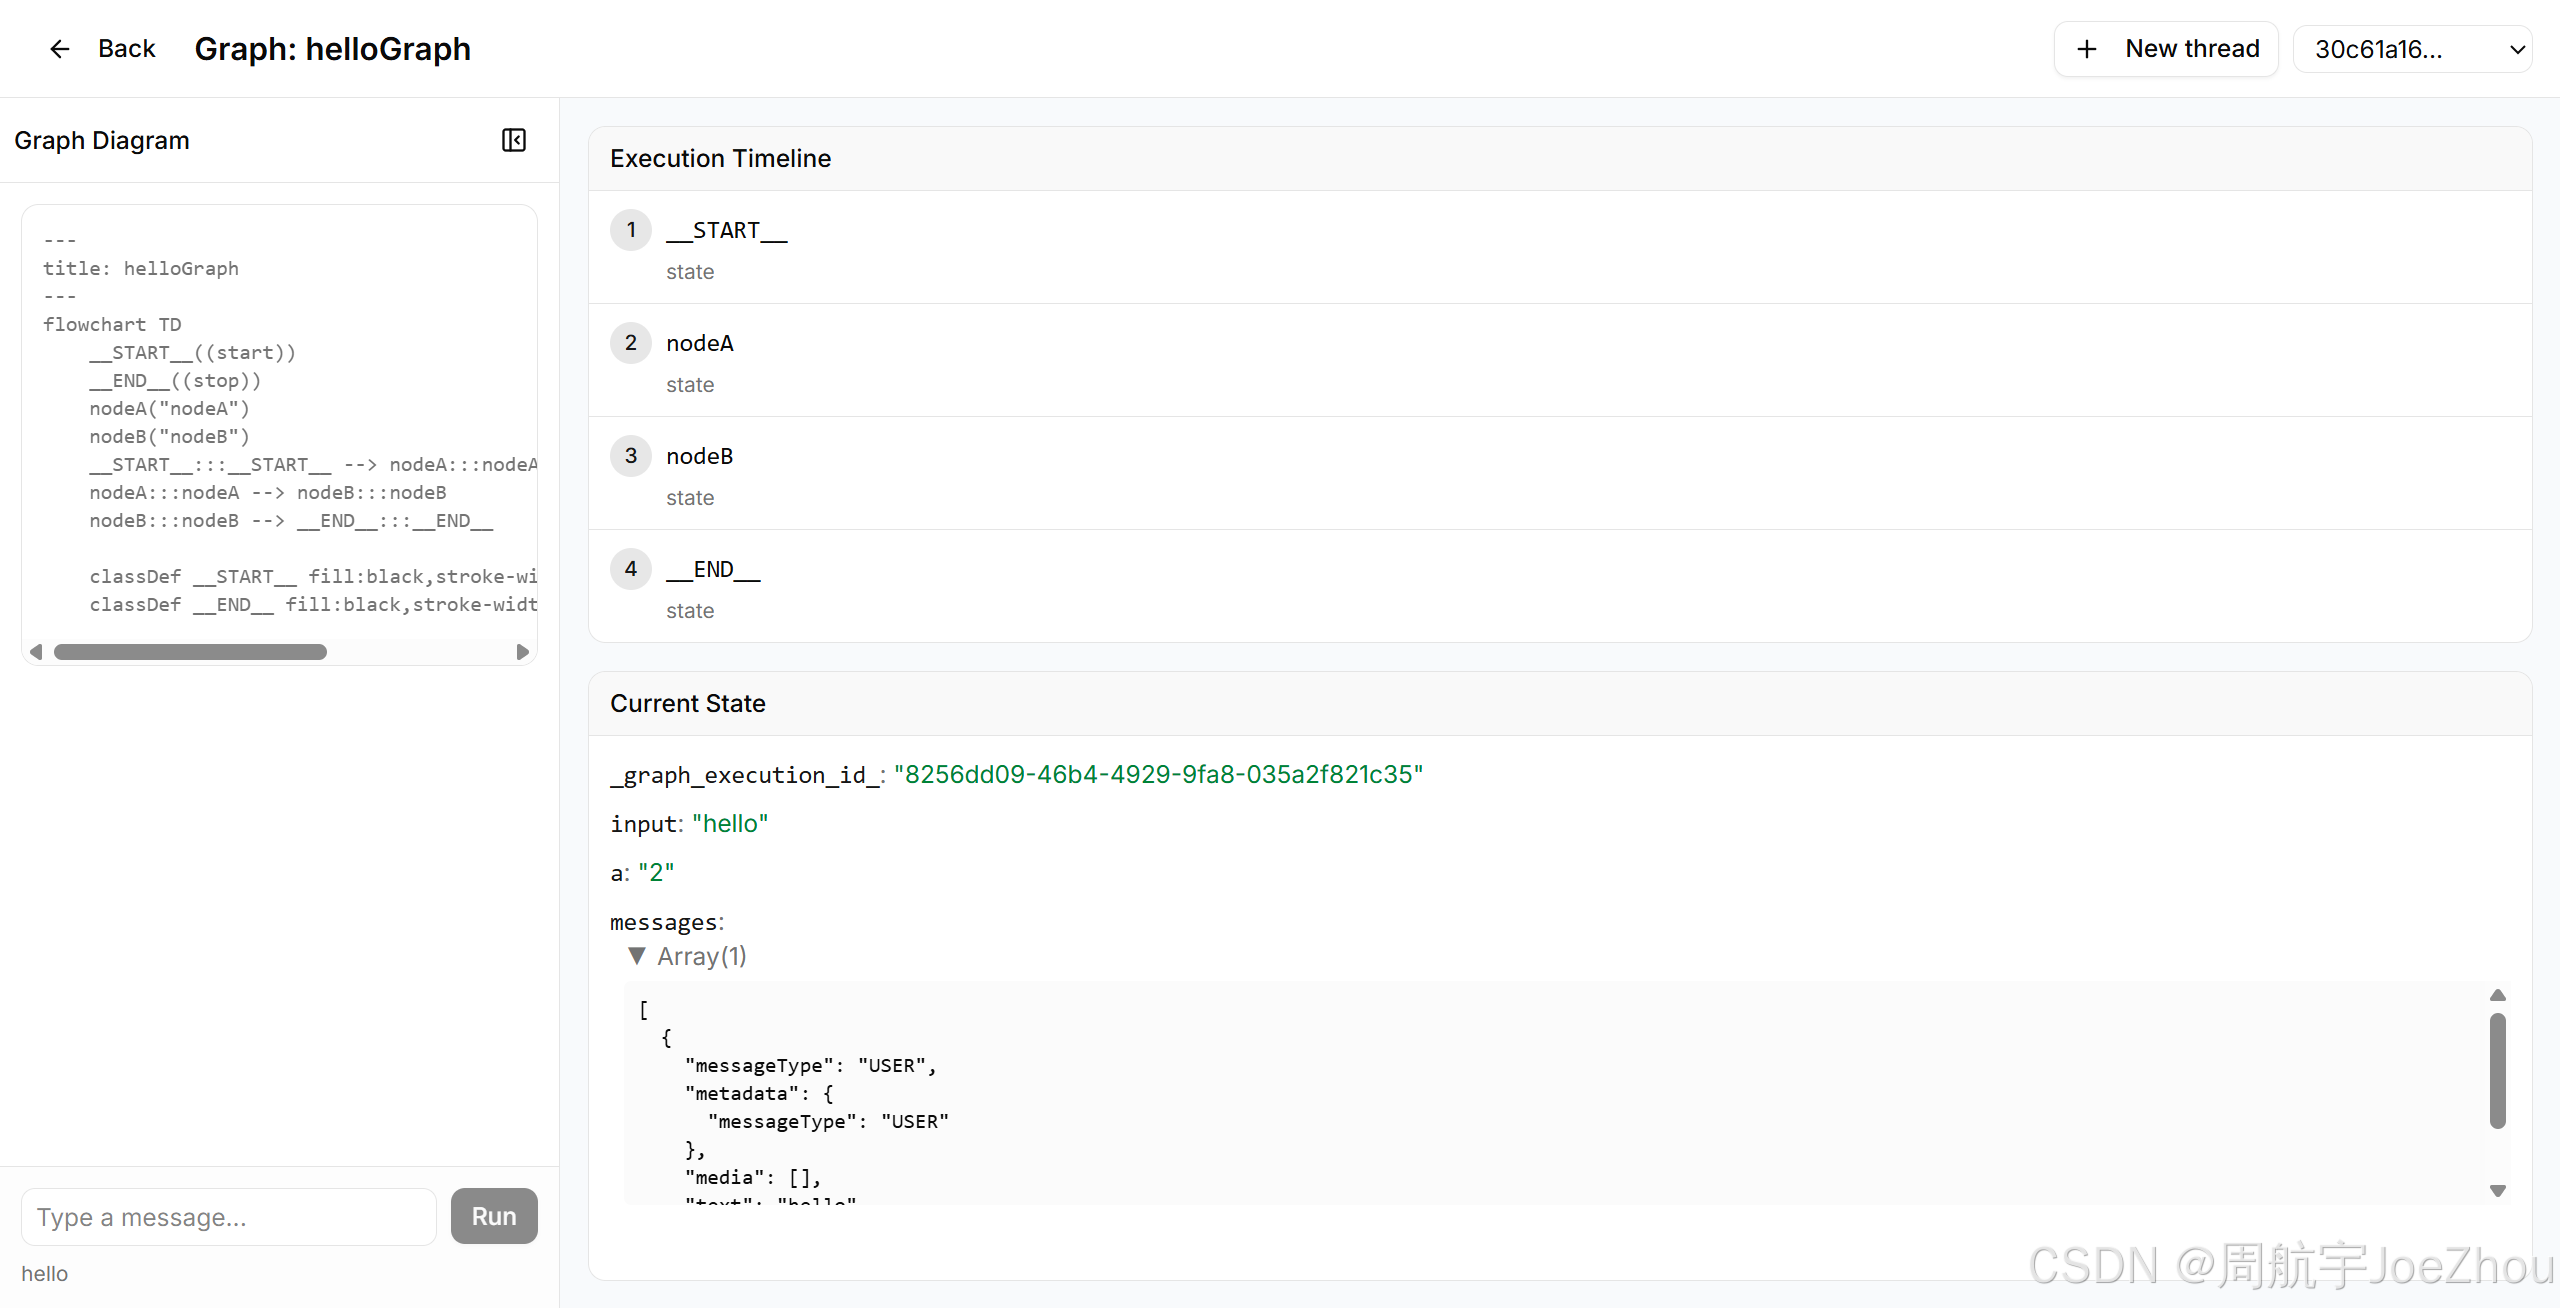The image size is (2560, 1308).
Task: Click the 'hello' message below the input
Action: tap(45, 1273)
